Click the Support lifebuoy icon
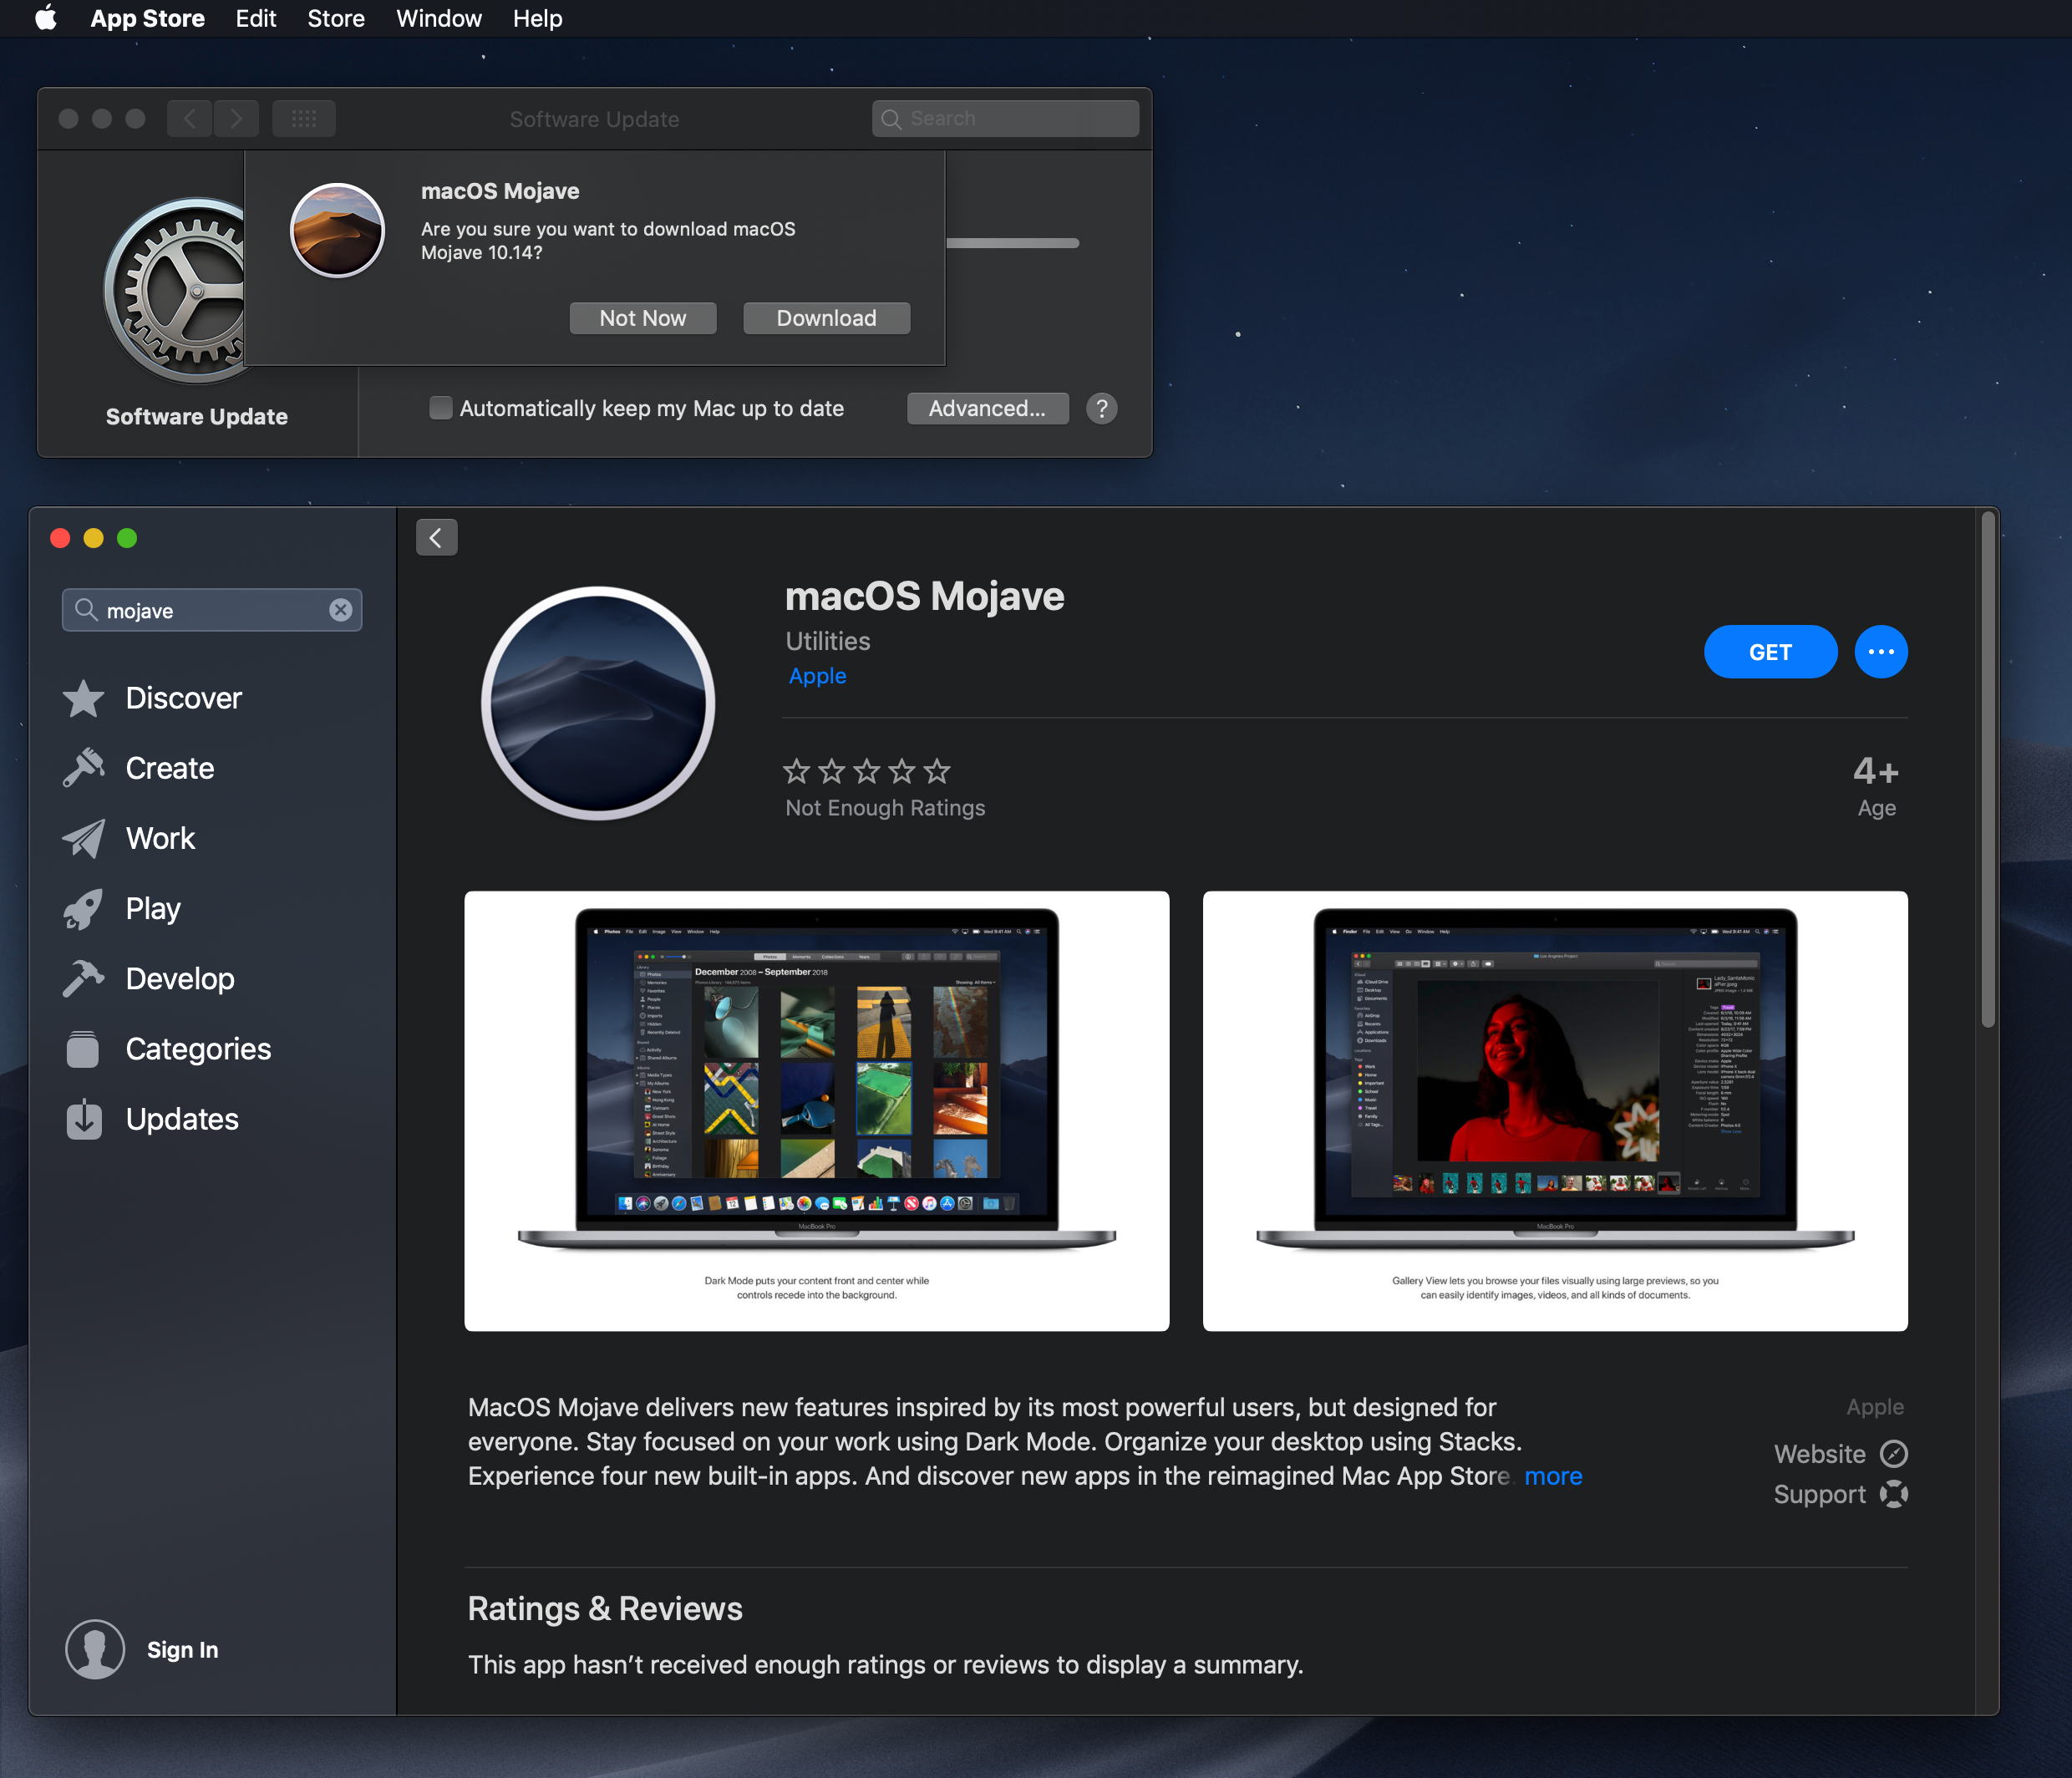 point(1893,1494)
